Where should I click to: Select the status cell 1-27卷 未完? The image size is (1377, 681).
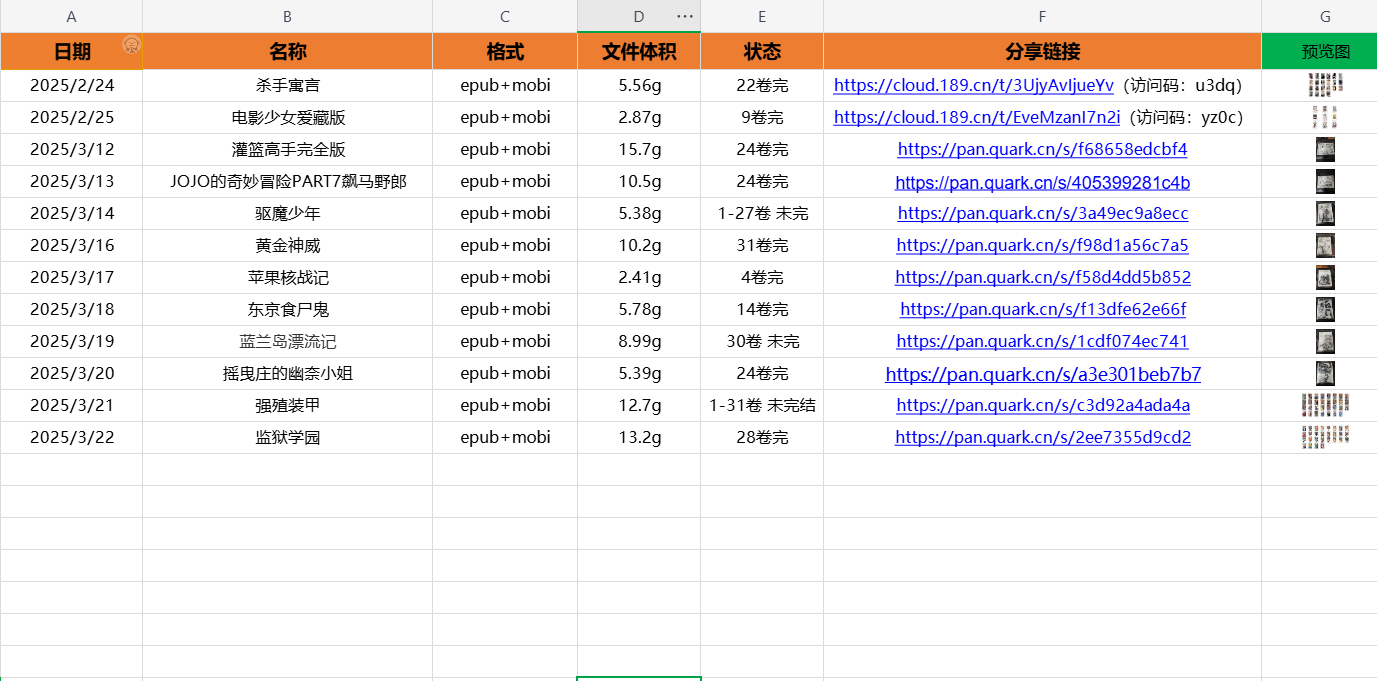pyautogui.click(x=762, y=214)
